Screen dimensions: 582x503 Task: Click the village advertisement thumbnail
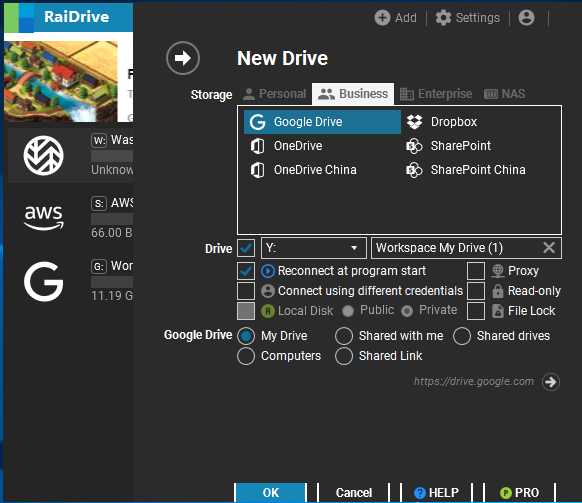click(x=61, y=81)
